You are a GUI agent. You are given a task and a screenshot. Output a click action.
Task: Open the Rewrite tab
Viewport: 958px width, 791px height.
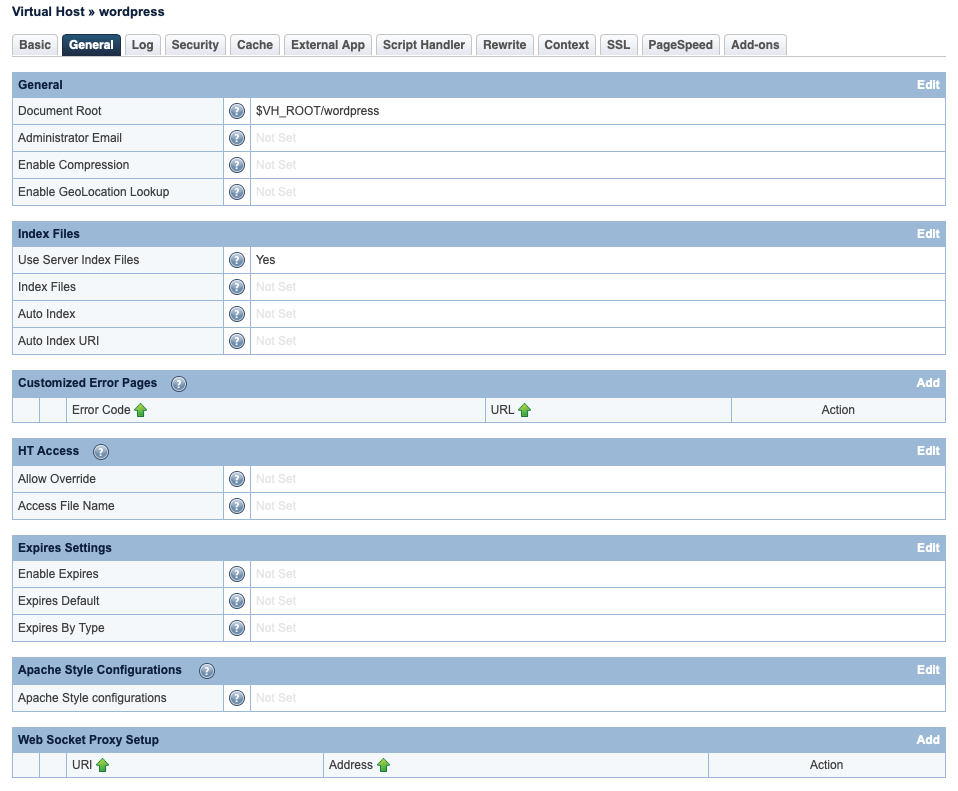click(x=504, y=45)
